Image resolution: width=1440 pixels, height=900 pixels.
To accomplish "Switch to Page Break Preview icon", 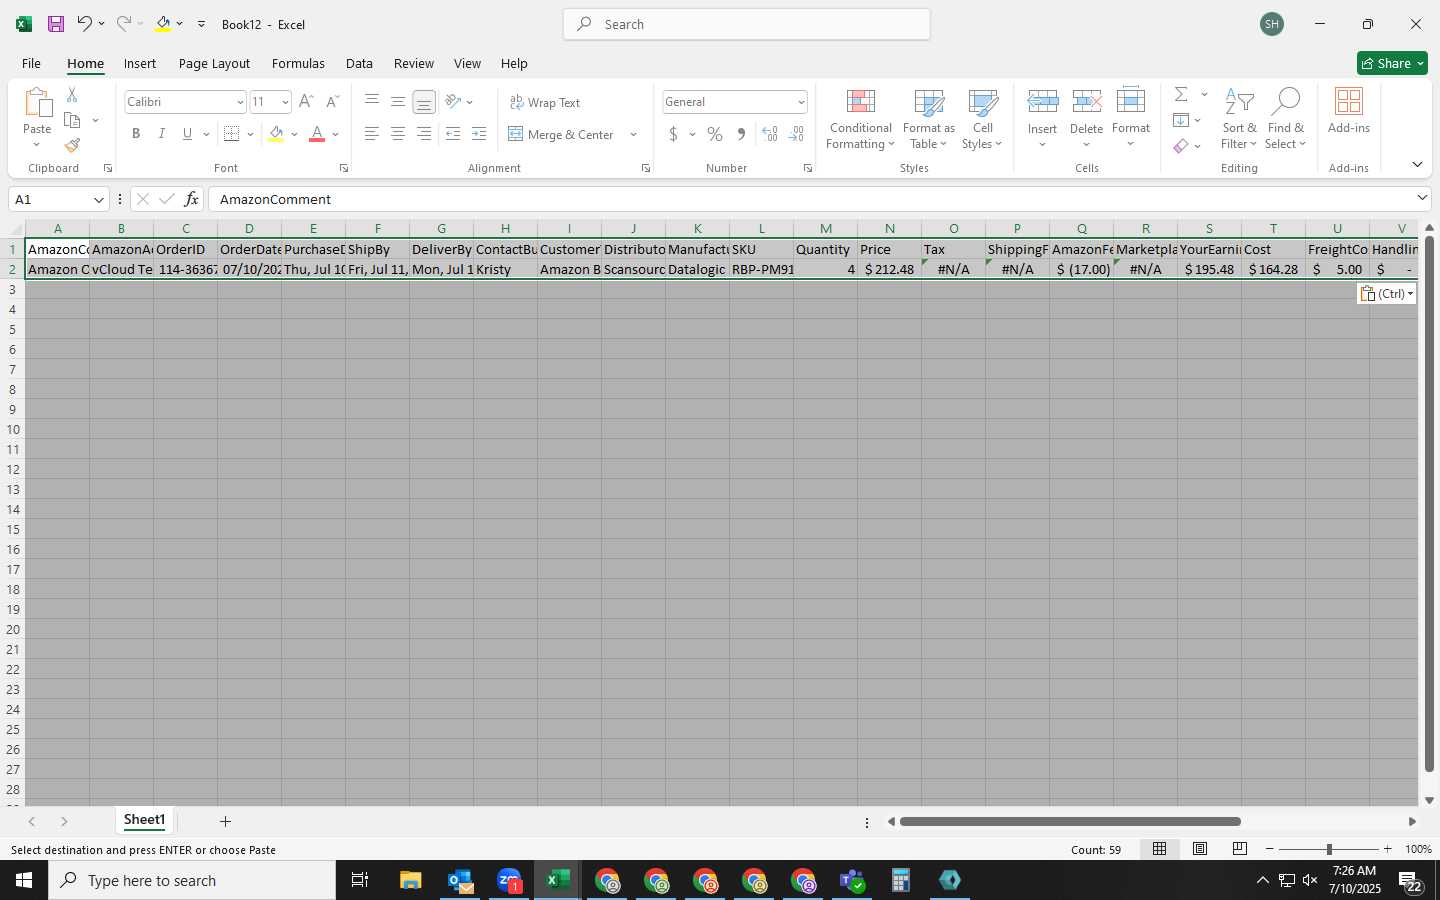I will pos(1240,849).
